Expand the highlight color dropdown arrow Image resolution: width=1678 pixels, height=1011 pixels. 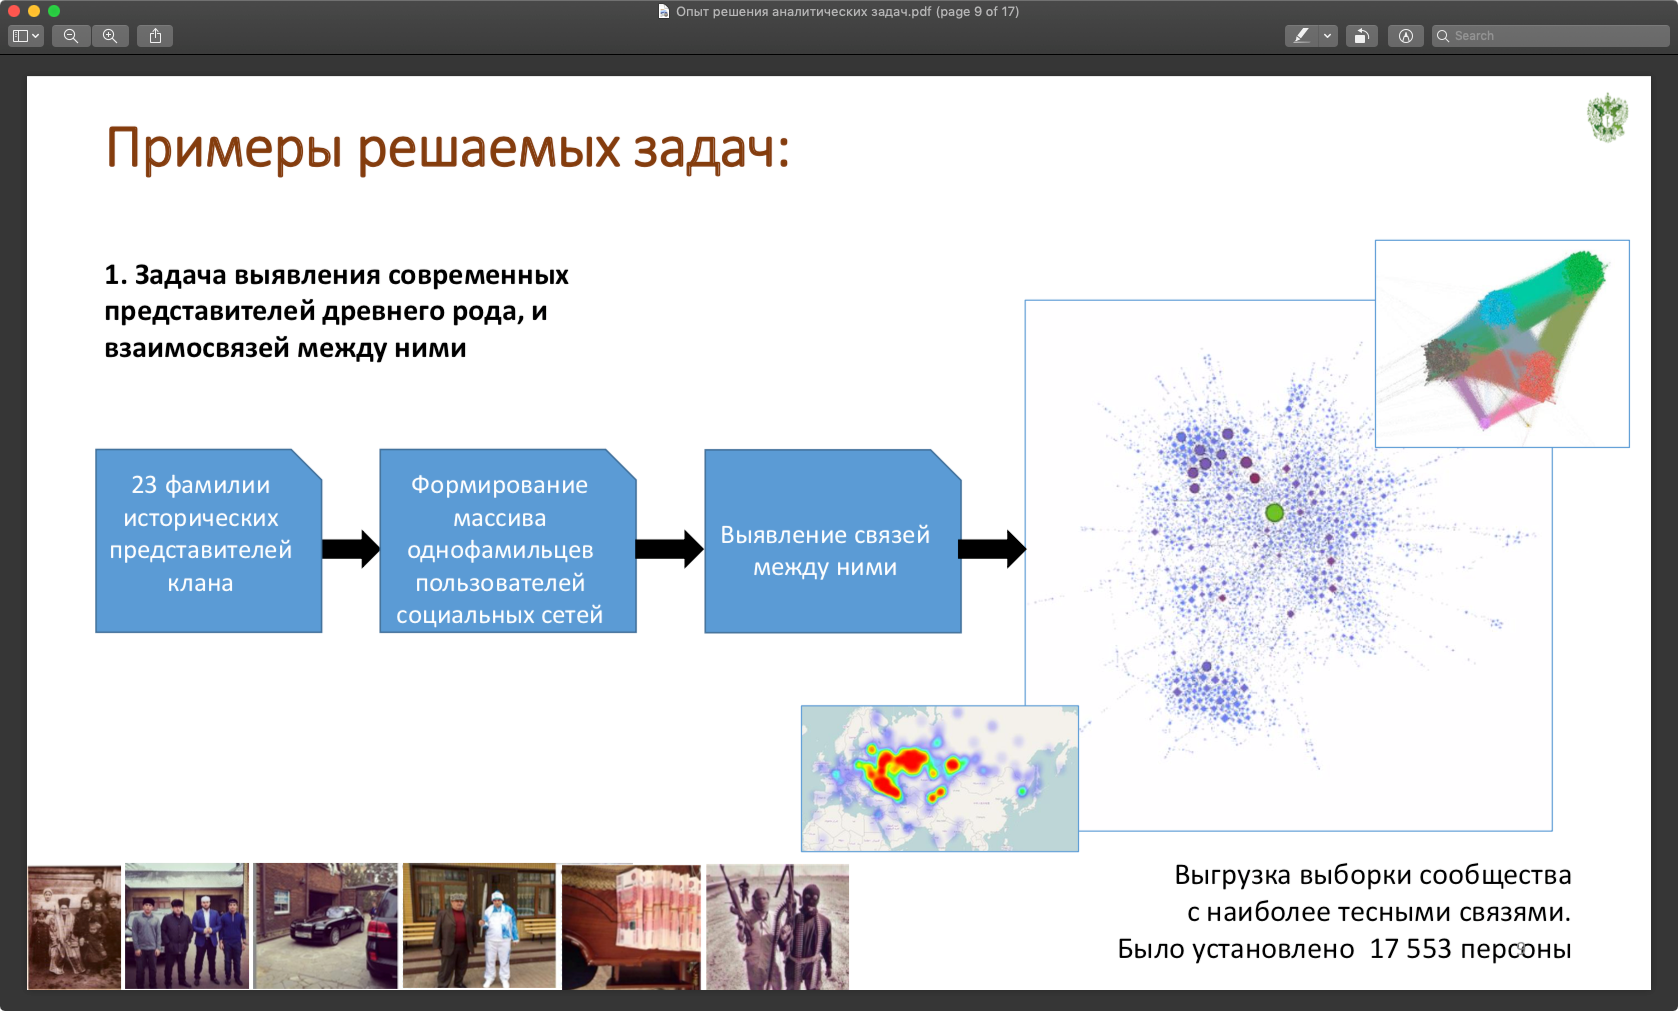(x=1327, y=36)
